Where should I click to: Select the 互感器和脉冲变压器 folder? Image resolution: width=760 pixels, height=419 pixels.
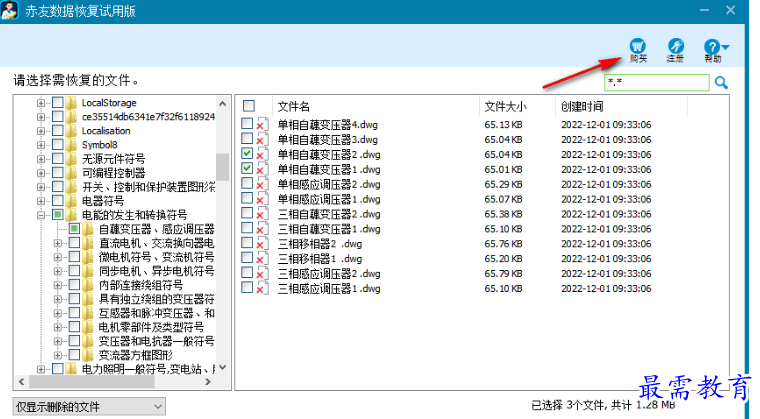tap(156, 313)
